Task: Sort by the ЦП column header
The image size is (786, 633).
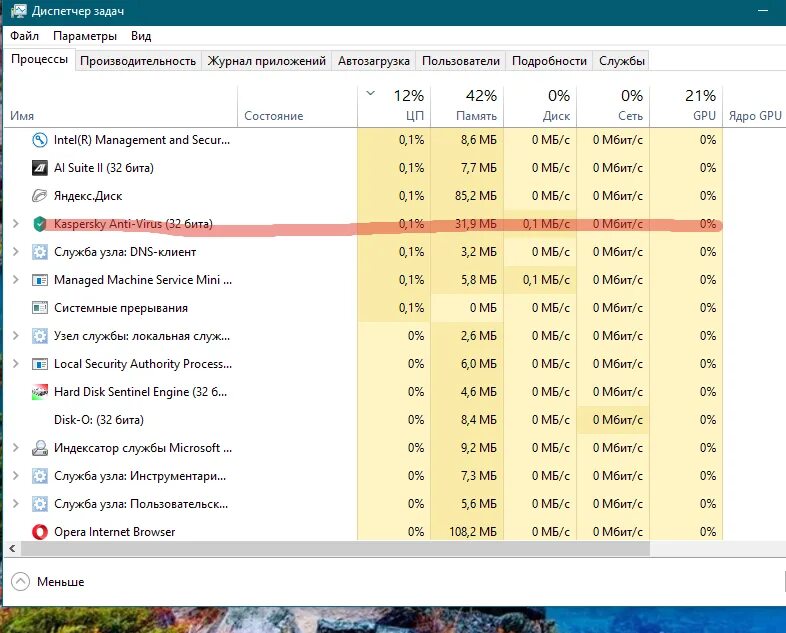Action: (394, 106)
